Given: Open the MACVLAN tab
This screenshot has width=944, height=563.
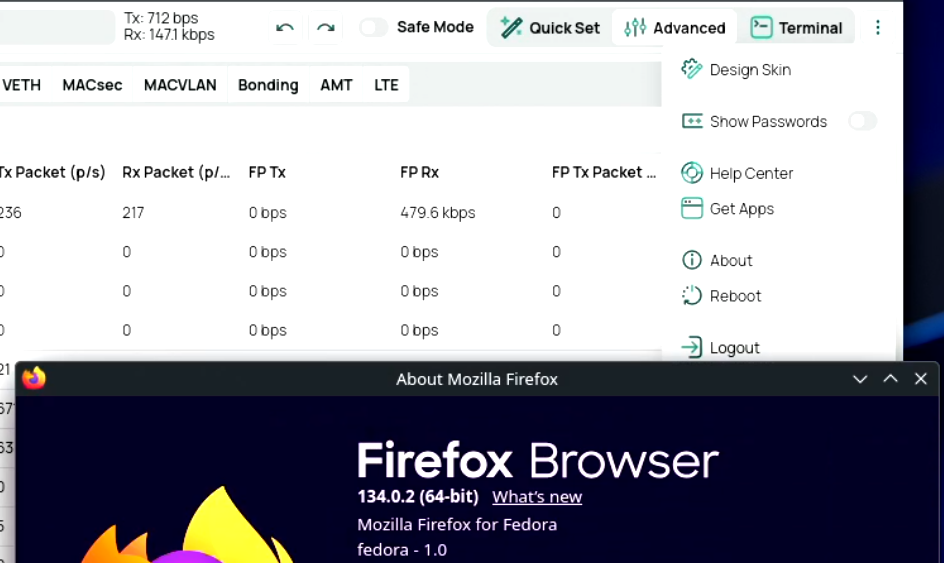Looking at the screenshot, I should [x=180, y=85].
